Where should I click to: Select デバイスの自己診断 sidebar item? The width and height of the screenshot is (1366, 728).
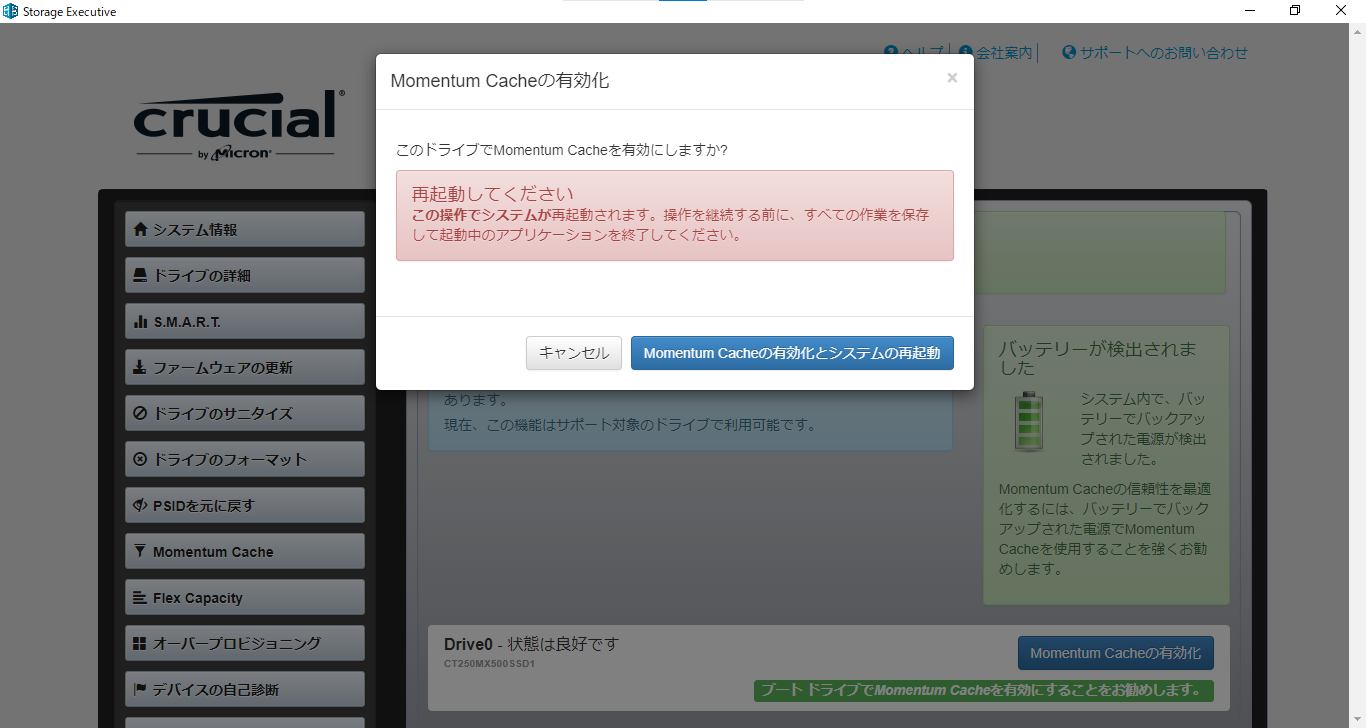click(245, 689)
